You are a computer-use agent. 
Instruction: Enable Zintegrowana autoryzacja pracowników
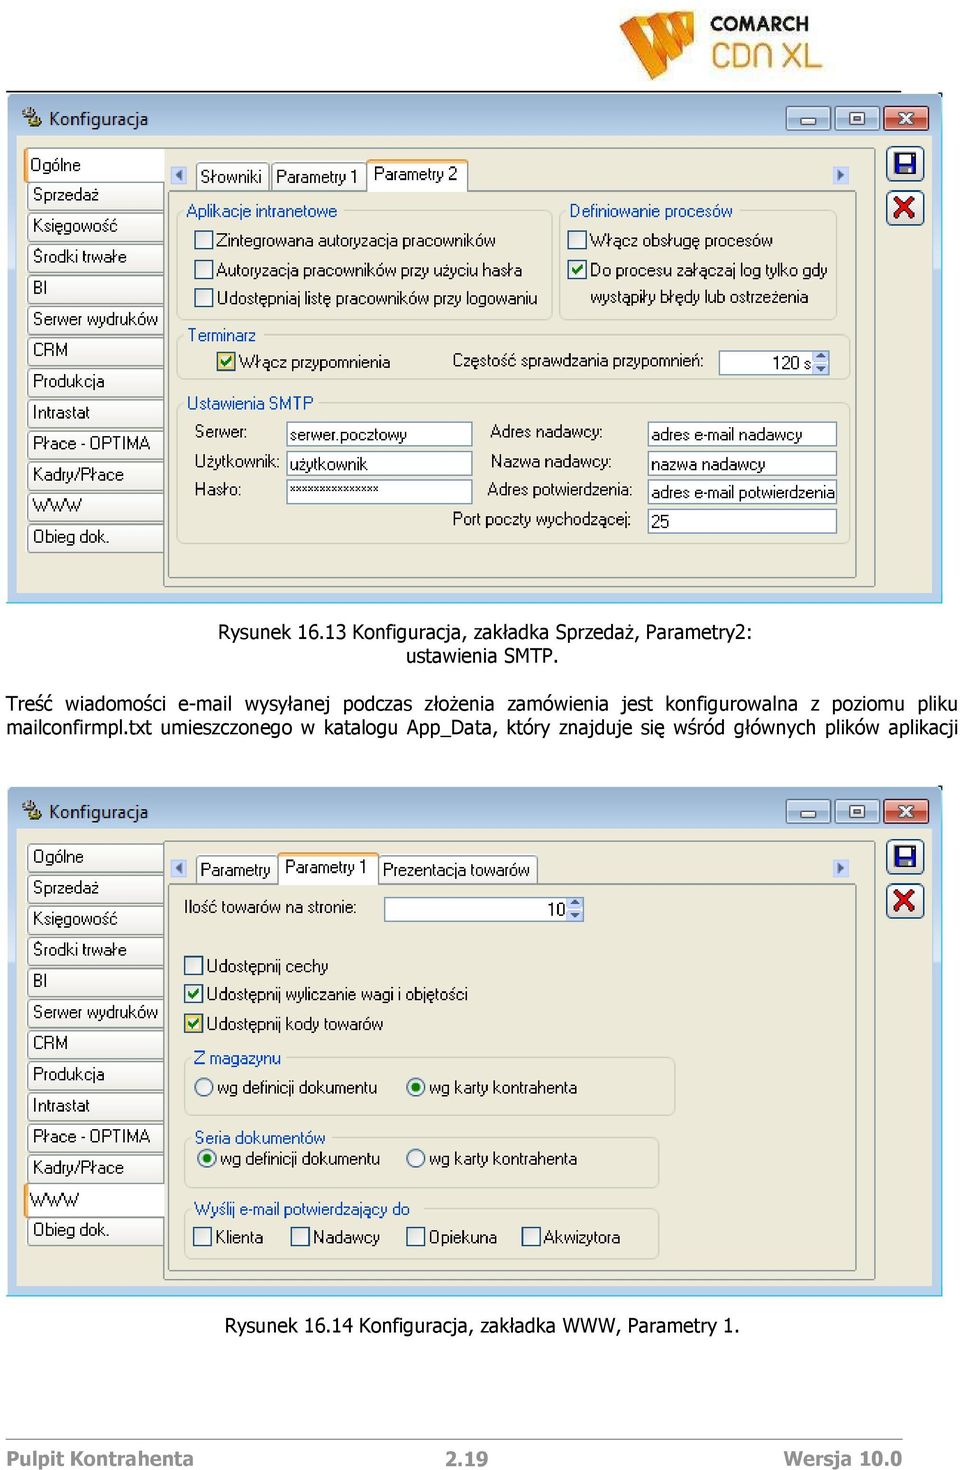coord(204,240)
